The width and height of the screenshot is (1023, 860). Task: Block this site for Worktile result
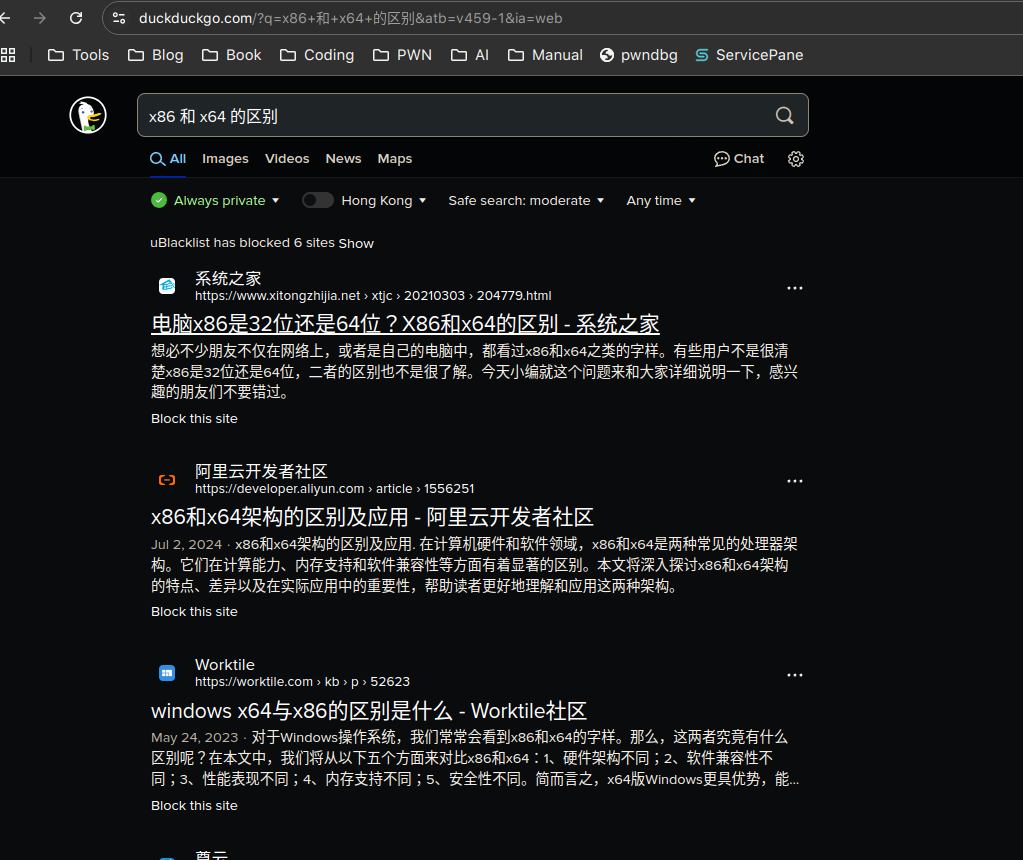[194, 806]
